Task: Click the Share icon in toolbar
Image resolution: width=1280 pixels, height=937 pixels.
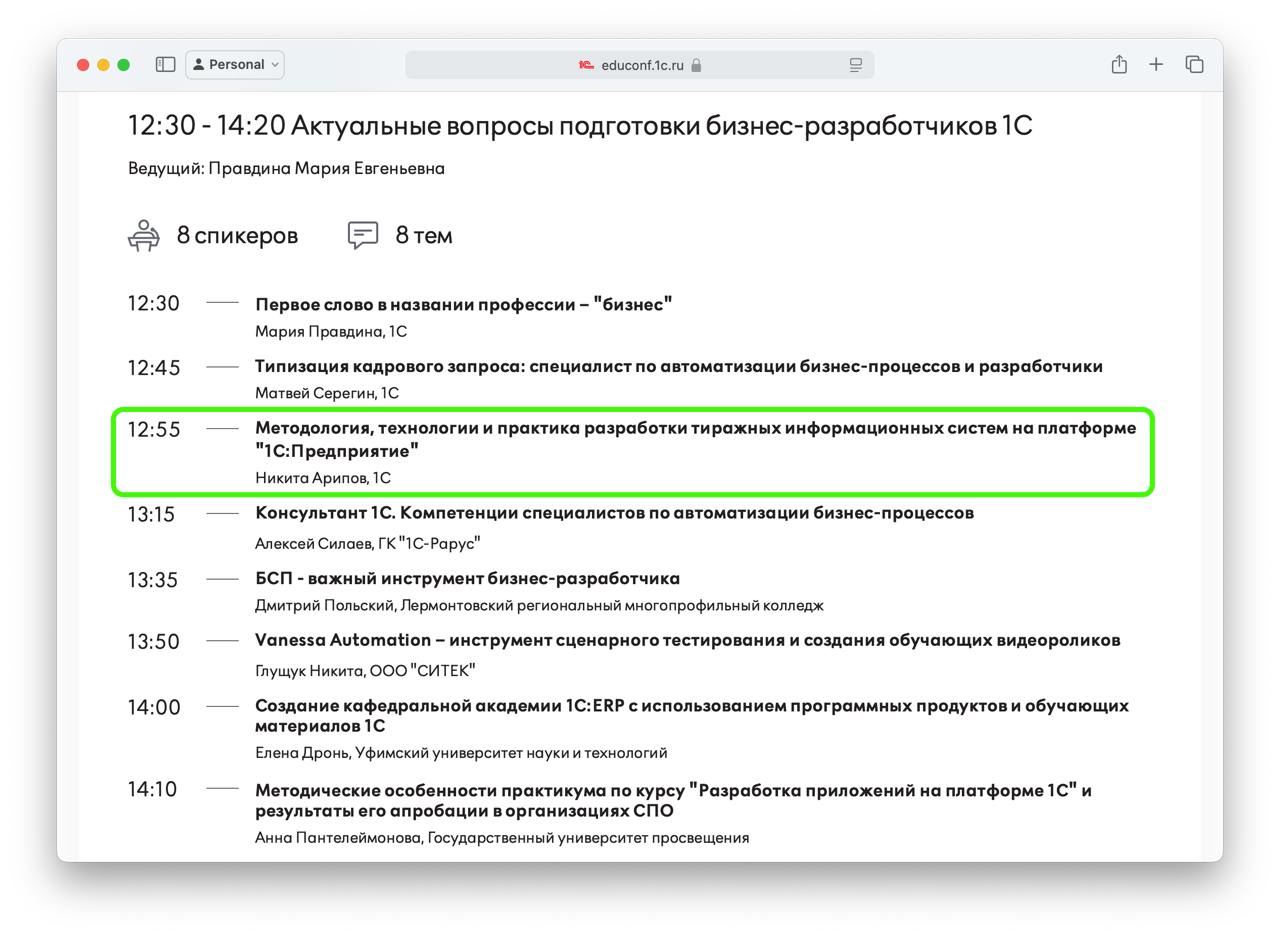Action: (x=1119, y=64)
